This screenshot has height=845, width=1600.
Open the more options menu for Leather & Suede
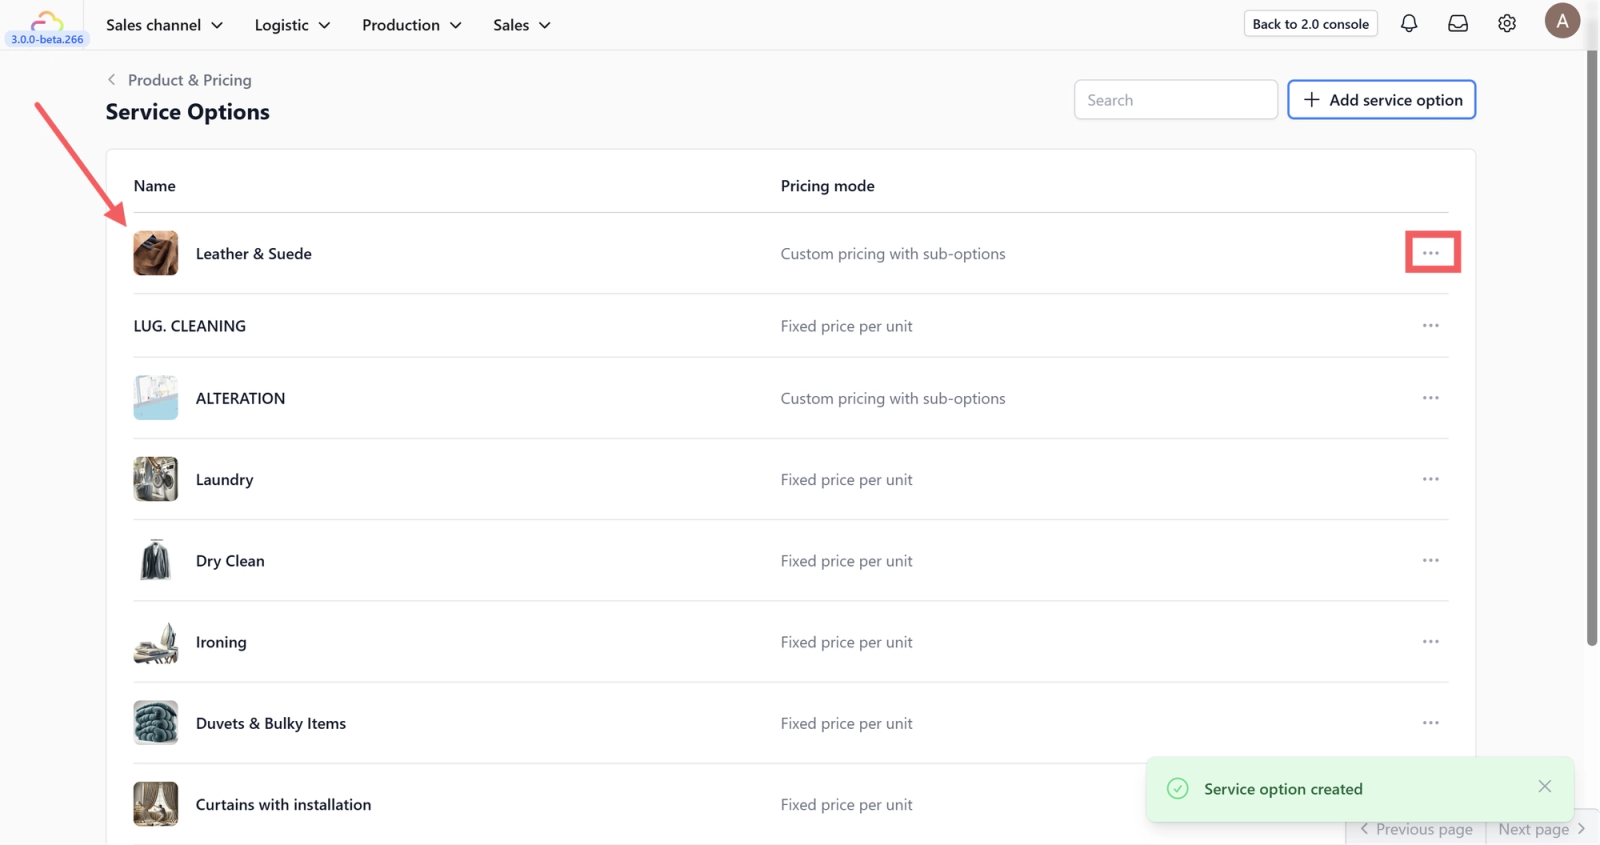point(1431,253)
